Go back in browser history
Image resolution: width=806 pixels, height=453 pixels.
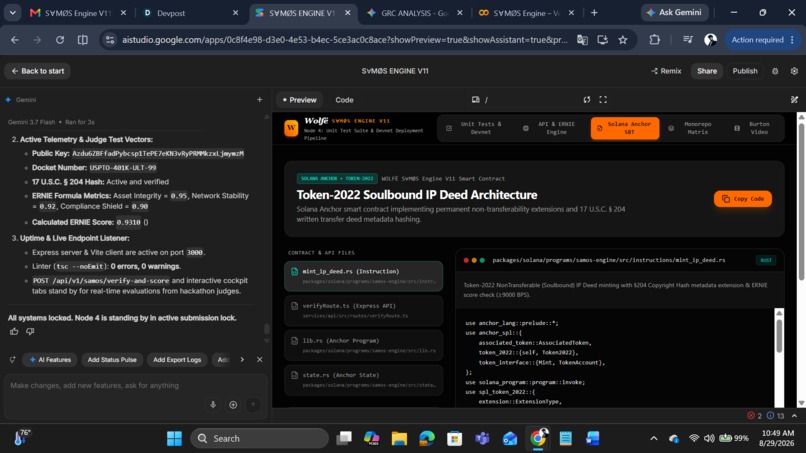point(14,40)
